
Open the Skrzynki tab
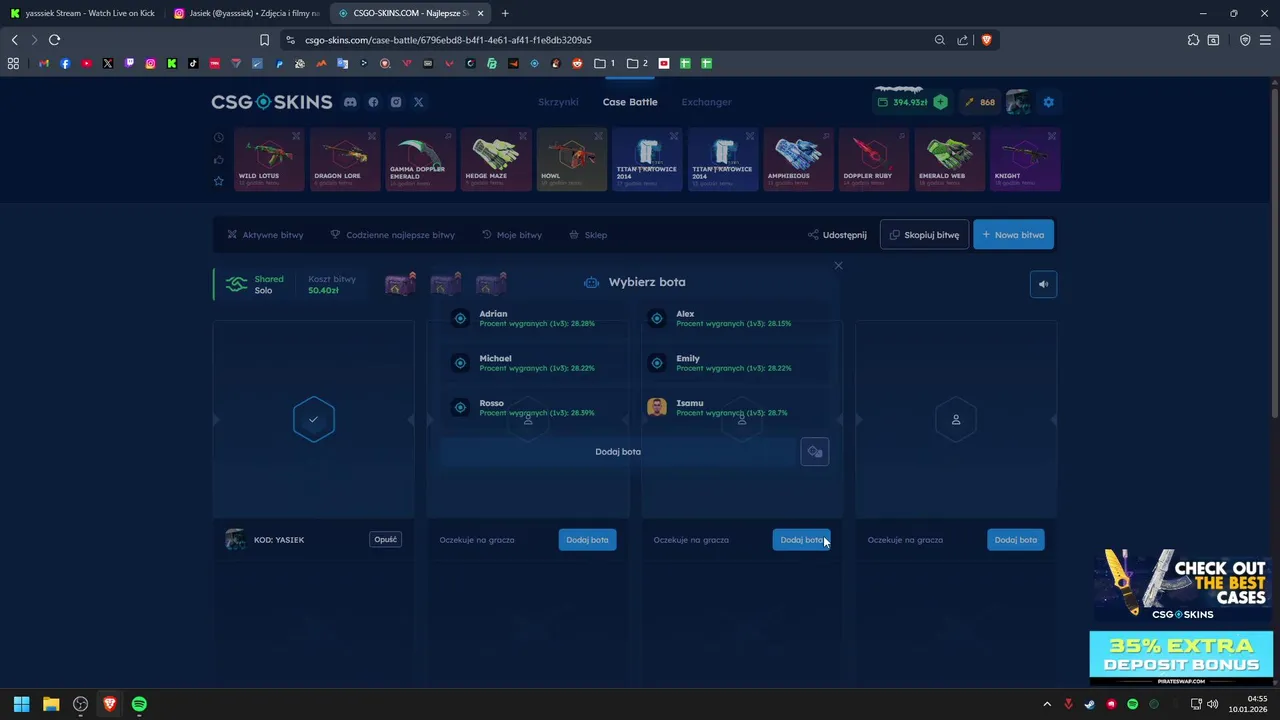pos(558,102)
